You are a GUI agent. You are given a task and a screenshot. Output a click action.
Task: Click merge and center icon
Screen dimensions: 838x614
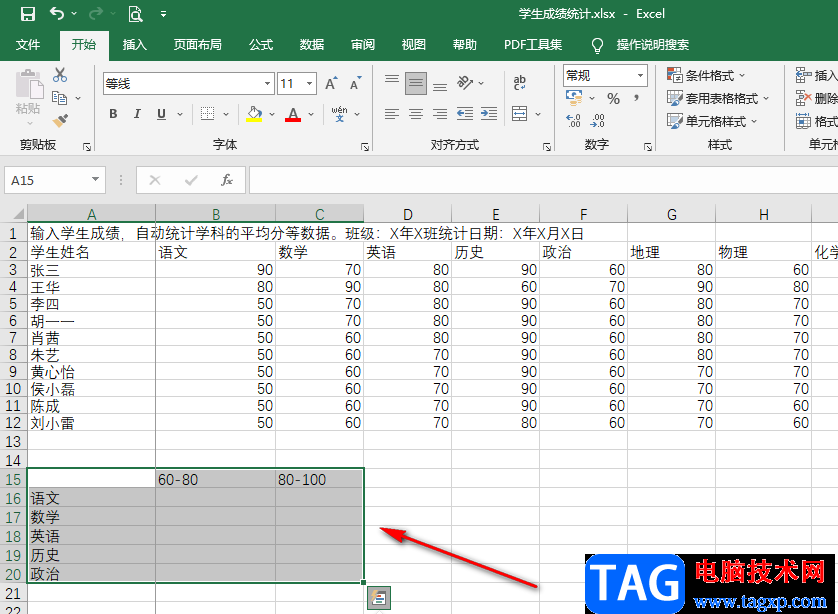[x=519, y=114]
